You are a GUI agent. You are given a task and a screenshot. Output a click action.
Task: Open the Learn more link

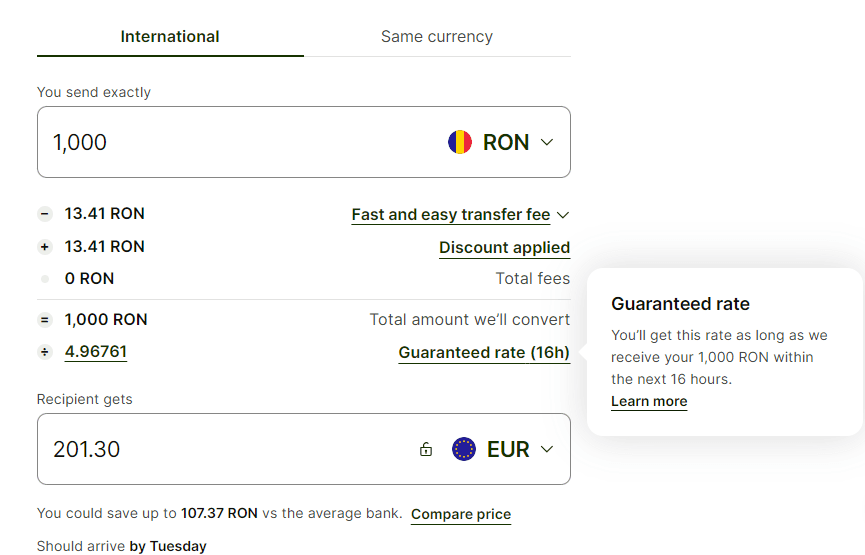click(649, 402)
